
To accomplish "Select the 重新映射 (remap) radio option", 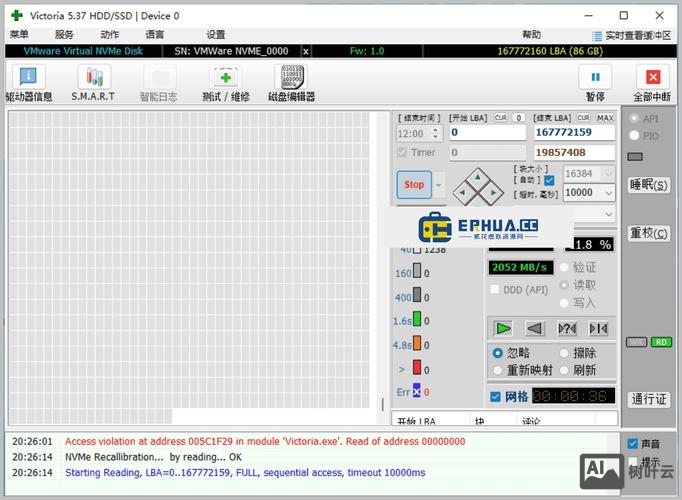I will pyautogui.click(x=497, y=370).
